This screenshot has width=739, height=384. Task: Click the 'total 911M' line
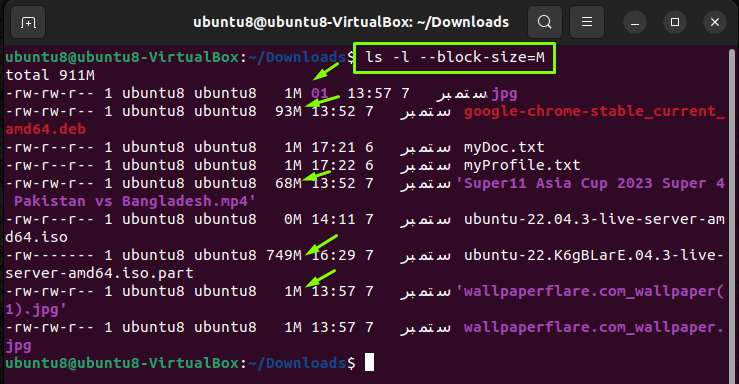click(50, 75)
